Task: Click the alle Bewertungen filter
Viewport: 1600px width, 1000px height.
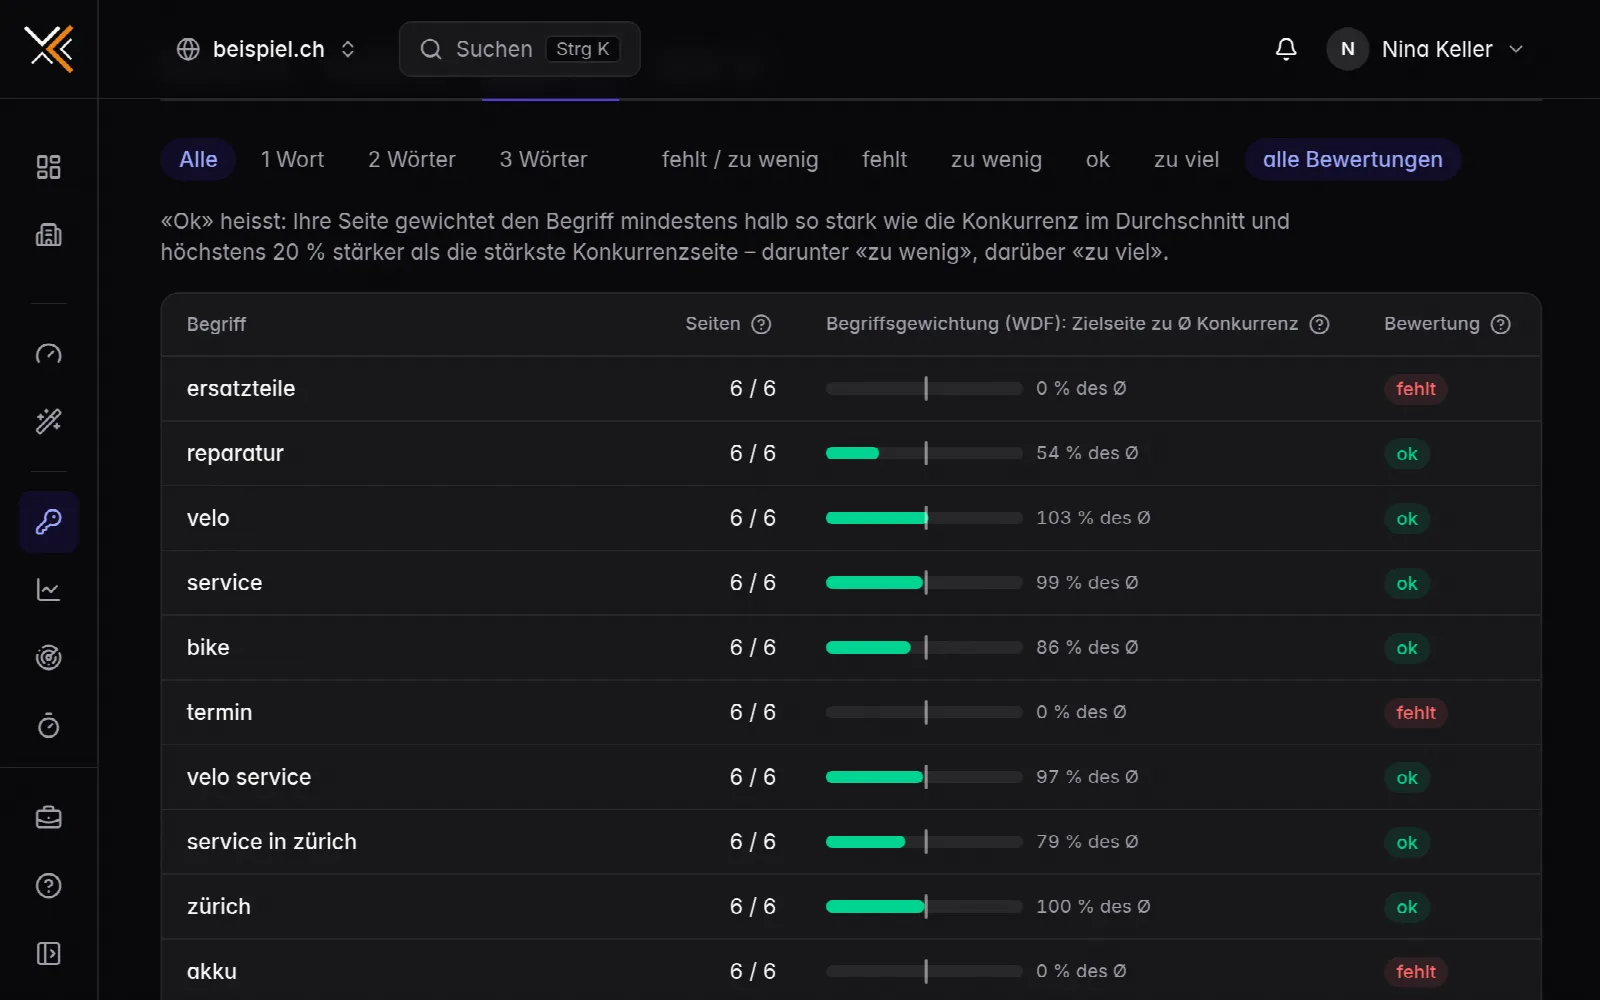Action: 1352,160
